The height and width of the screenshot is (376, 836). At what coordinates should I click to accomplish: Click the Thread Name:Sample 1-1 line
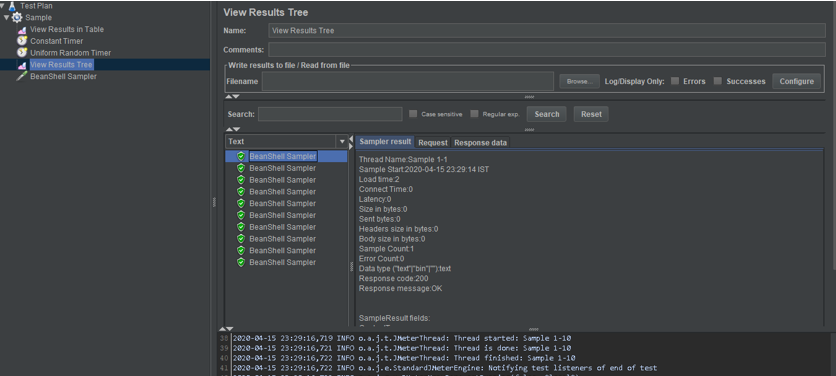[x=403, y=159]
